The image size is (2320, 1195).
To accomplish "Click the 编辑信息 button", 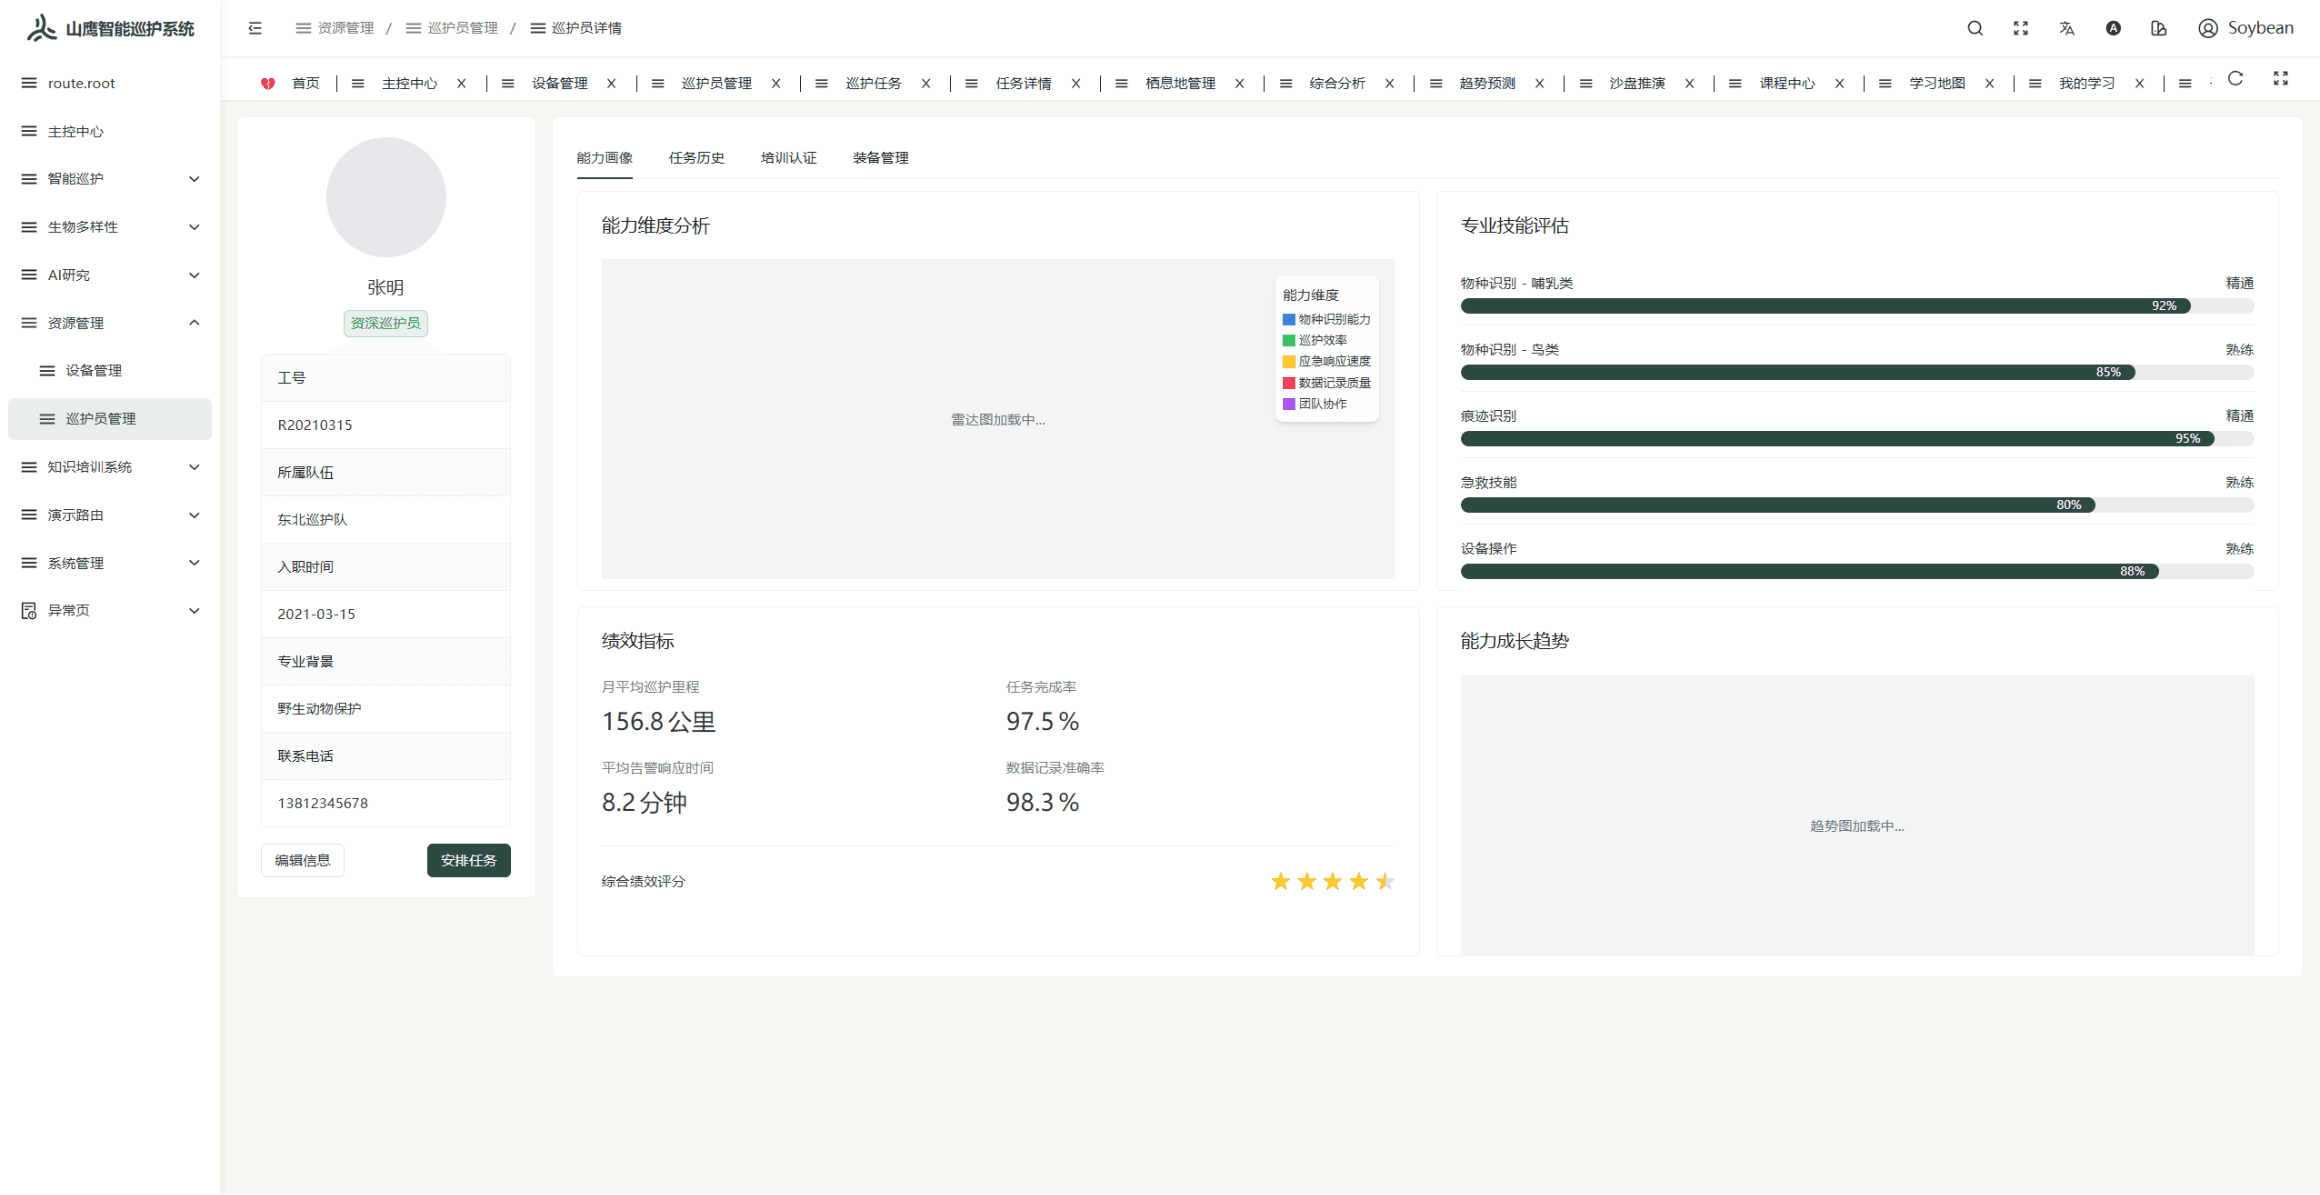I will [x=302, y=860].
